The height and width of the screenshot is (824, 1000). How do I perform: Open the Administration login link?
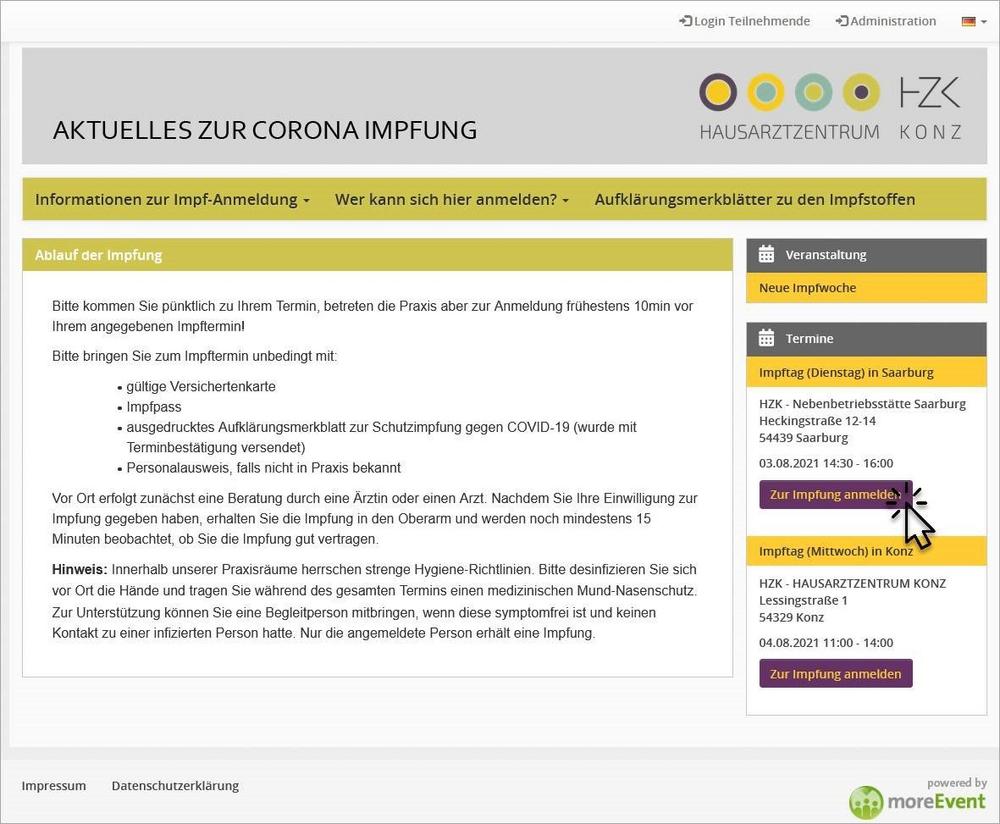(886, 21)
